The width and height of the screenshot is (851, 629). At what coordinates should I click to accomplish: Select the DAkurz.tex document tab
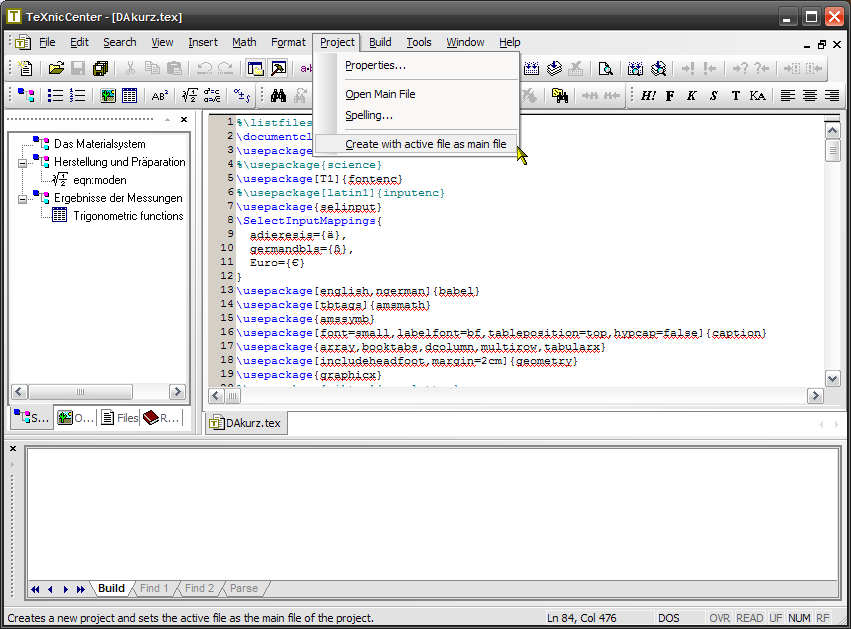[x=246, y=423]
